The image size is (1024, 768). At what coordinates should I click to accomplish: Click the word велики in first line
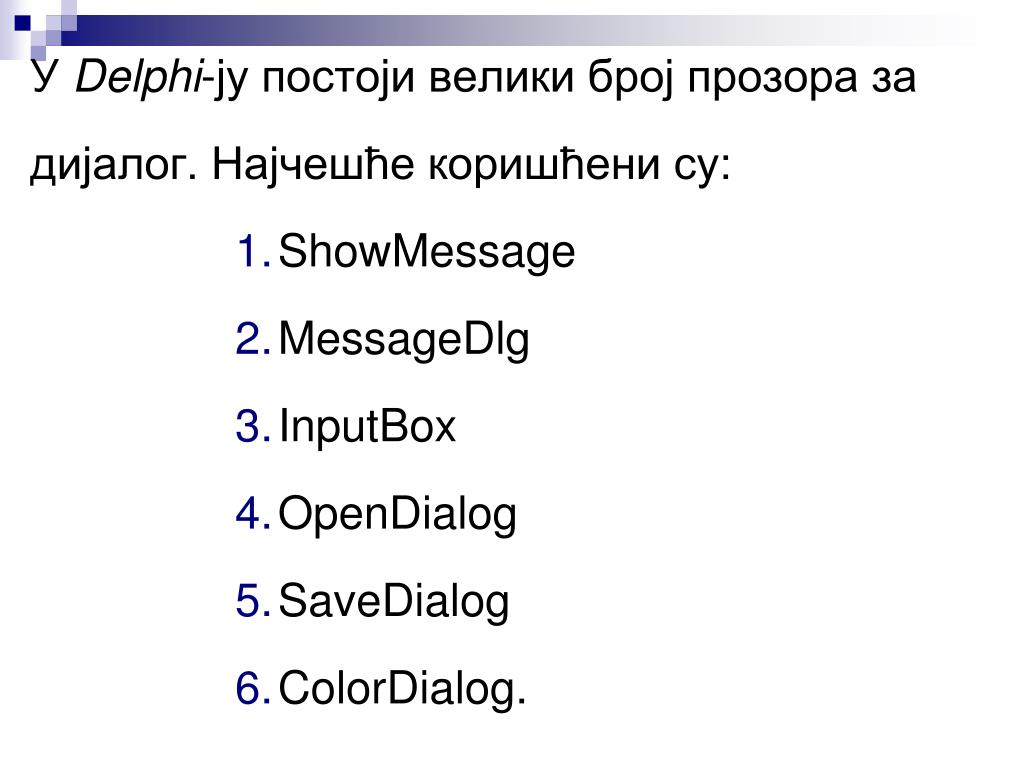tap(502, 78)
